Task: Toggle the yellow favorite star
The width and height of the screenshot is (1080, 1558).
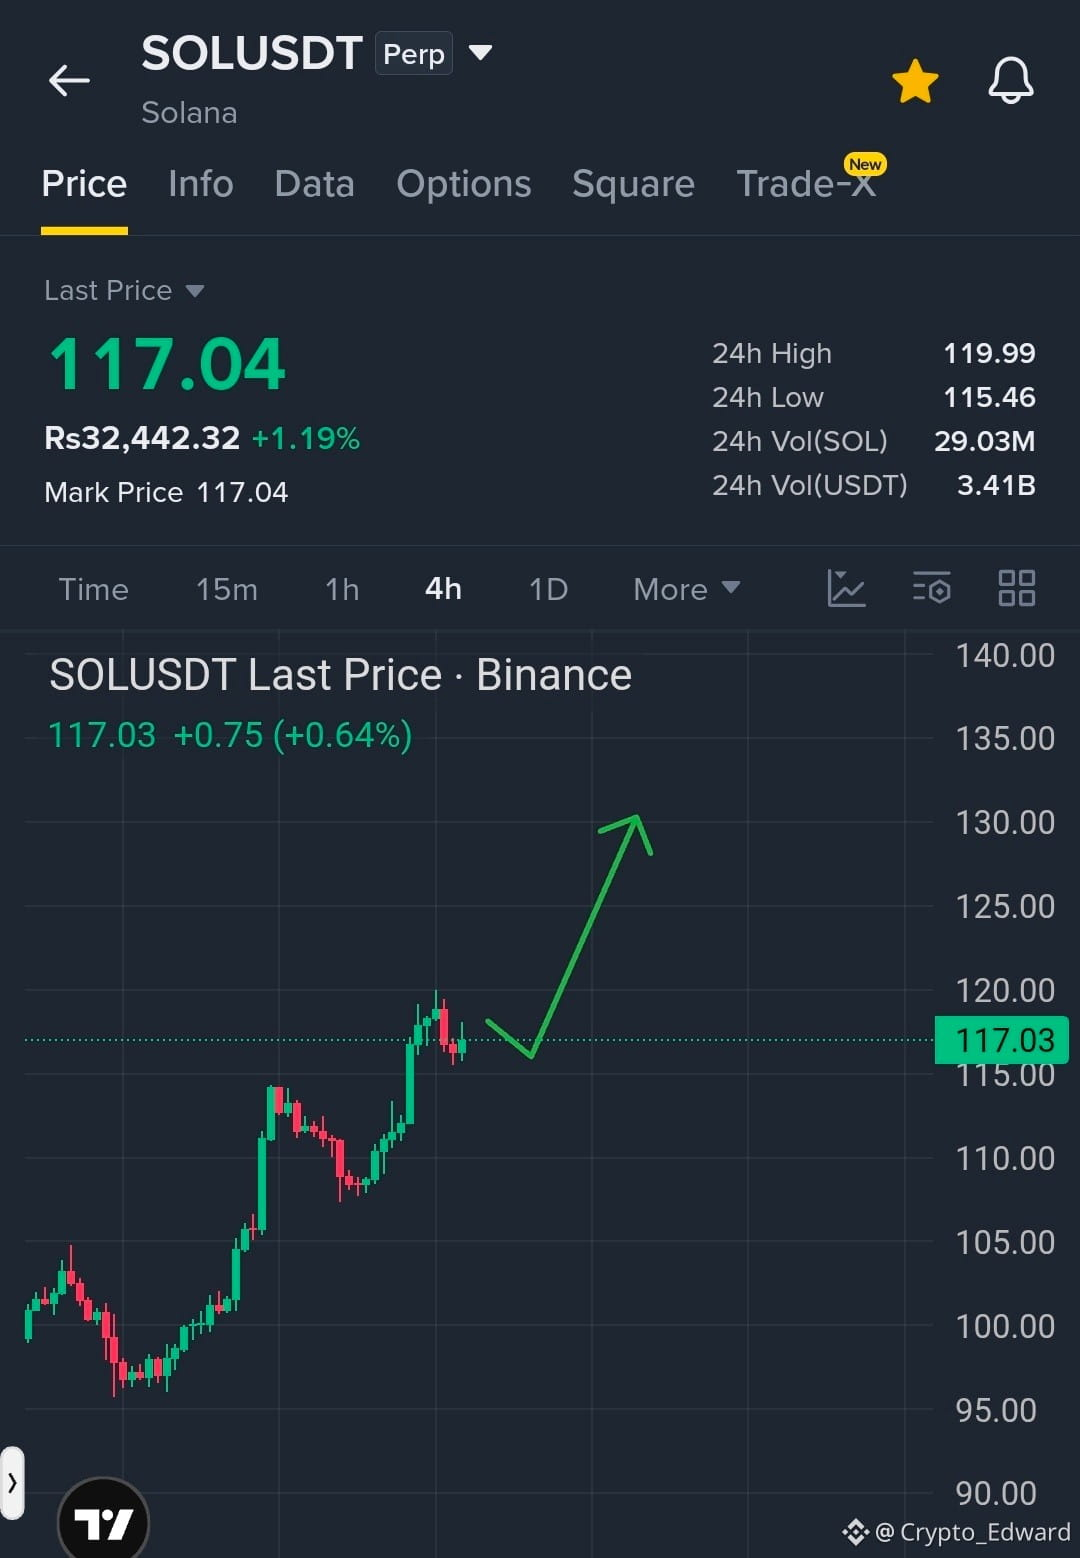Action: tap(915, 81)
